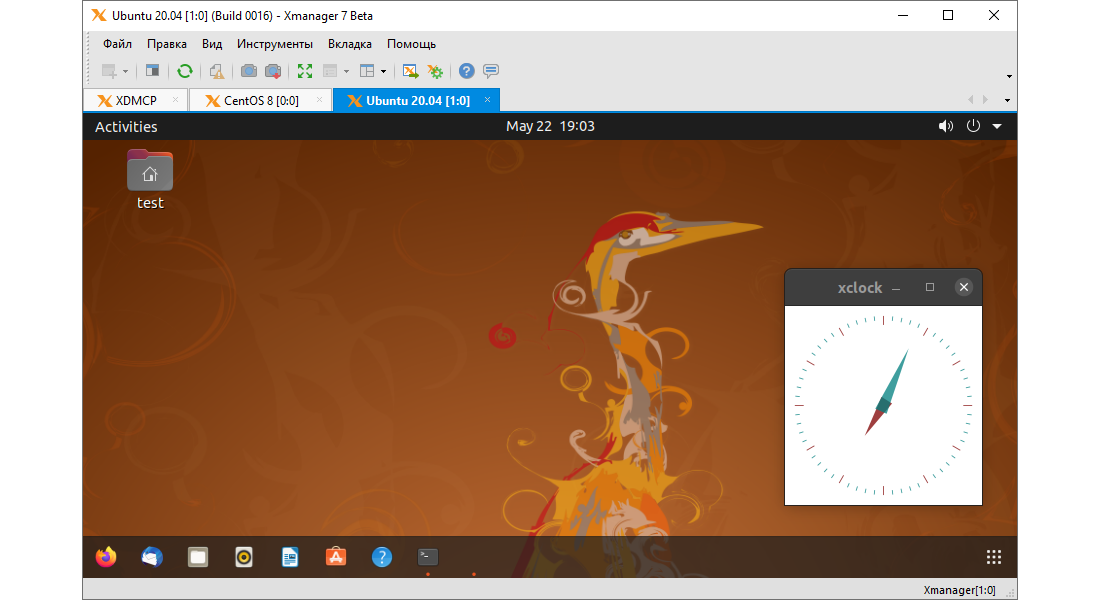Click the tab arrangement layout icon

coord(367,71)
